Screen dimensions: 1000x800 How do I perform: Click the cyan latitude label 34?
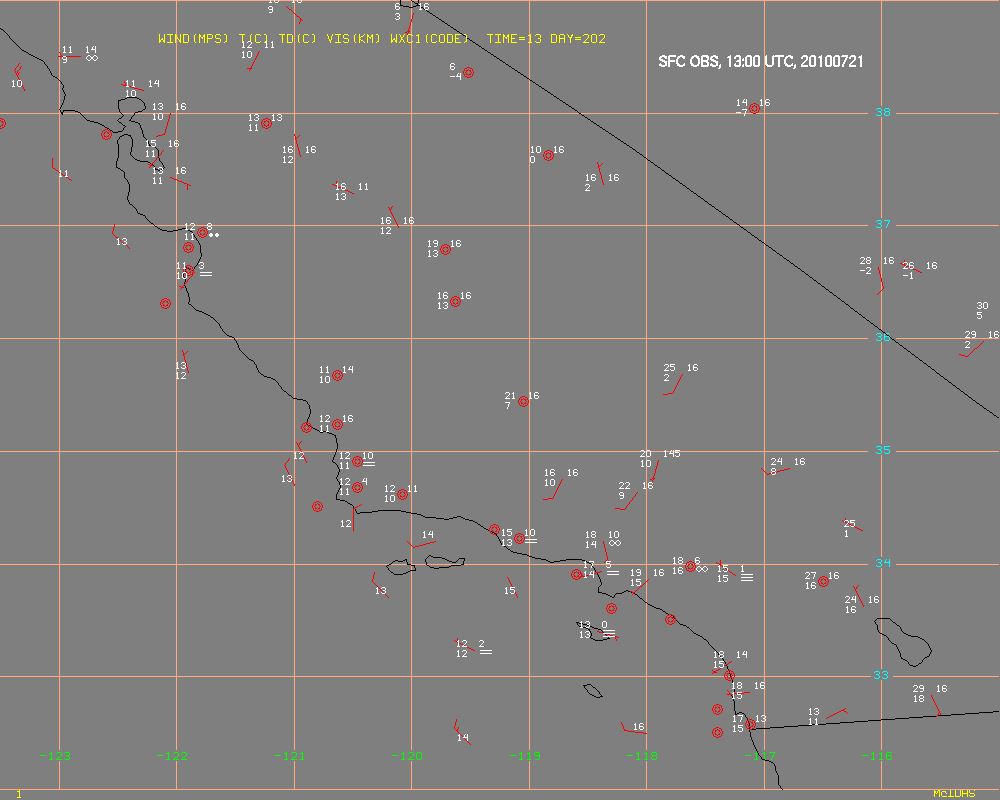[x=882, y=563]
